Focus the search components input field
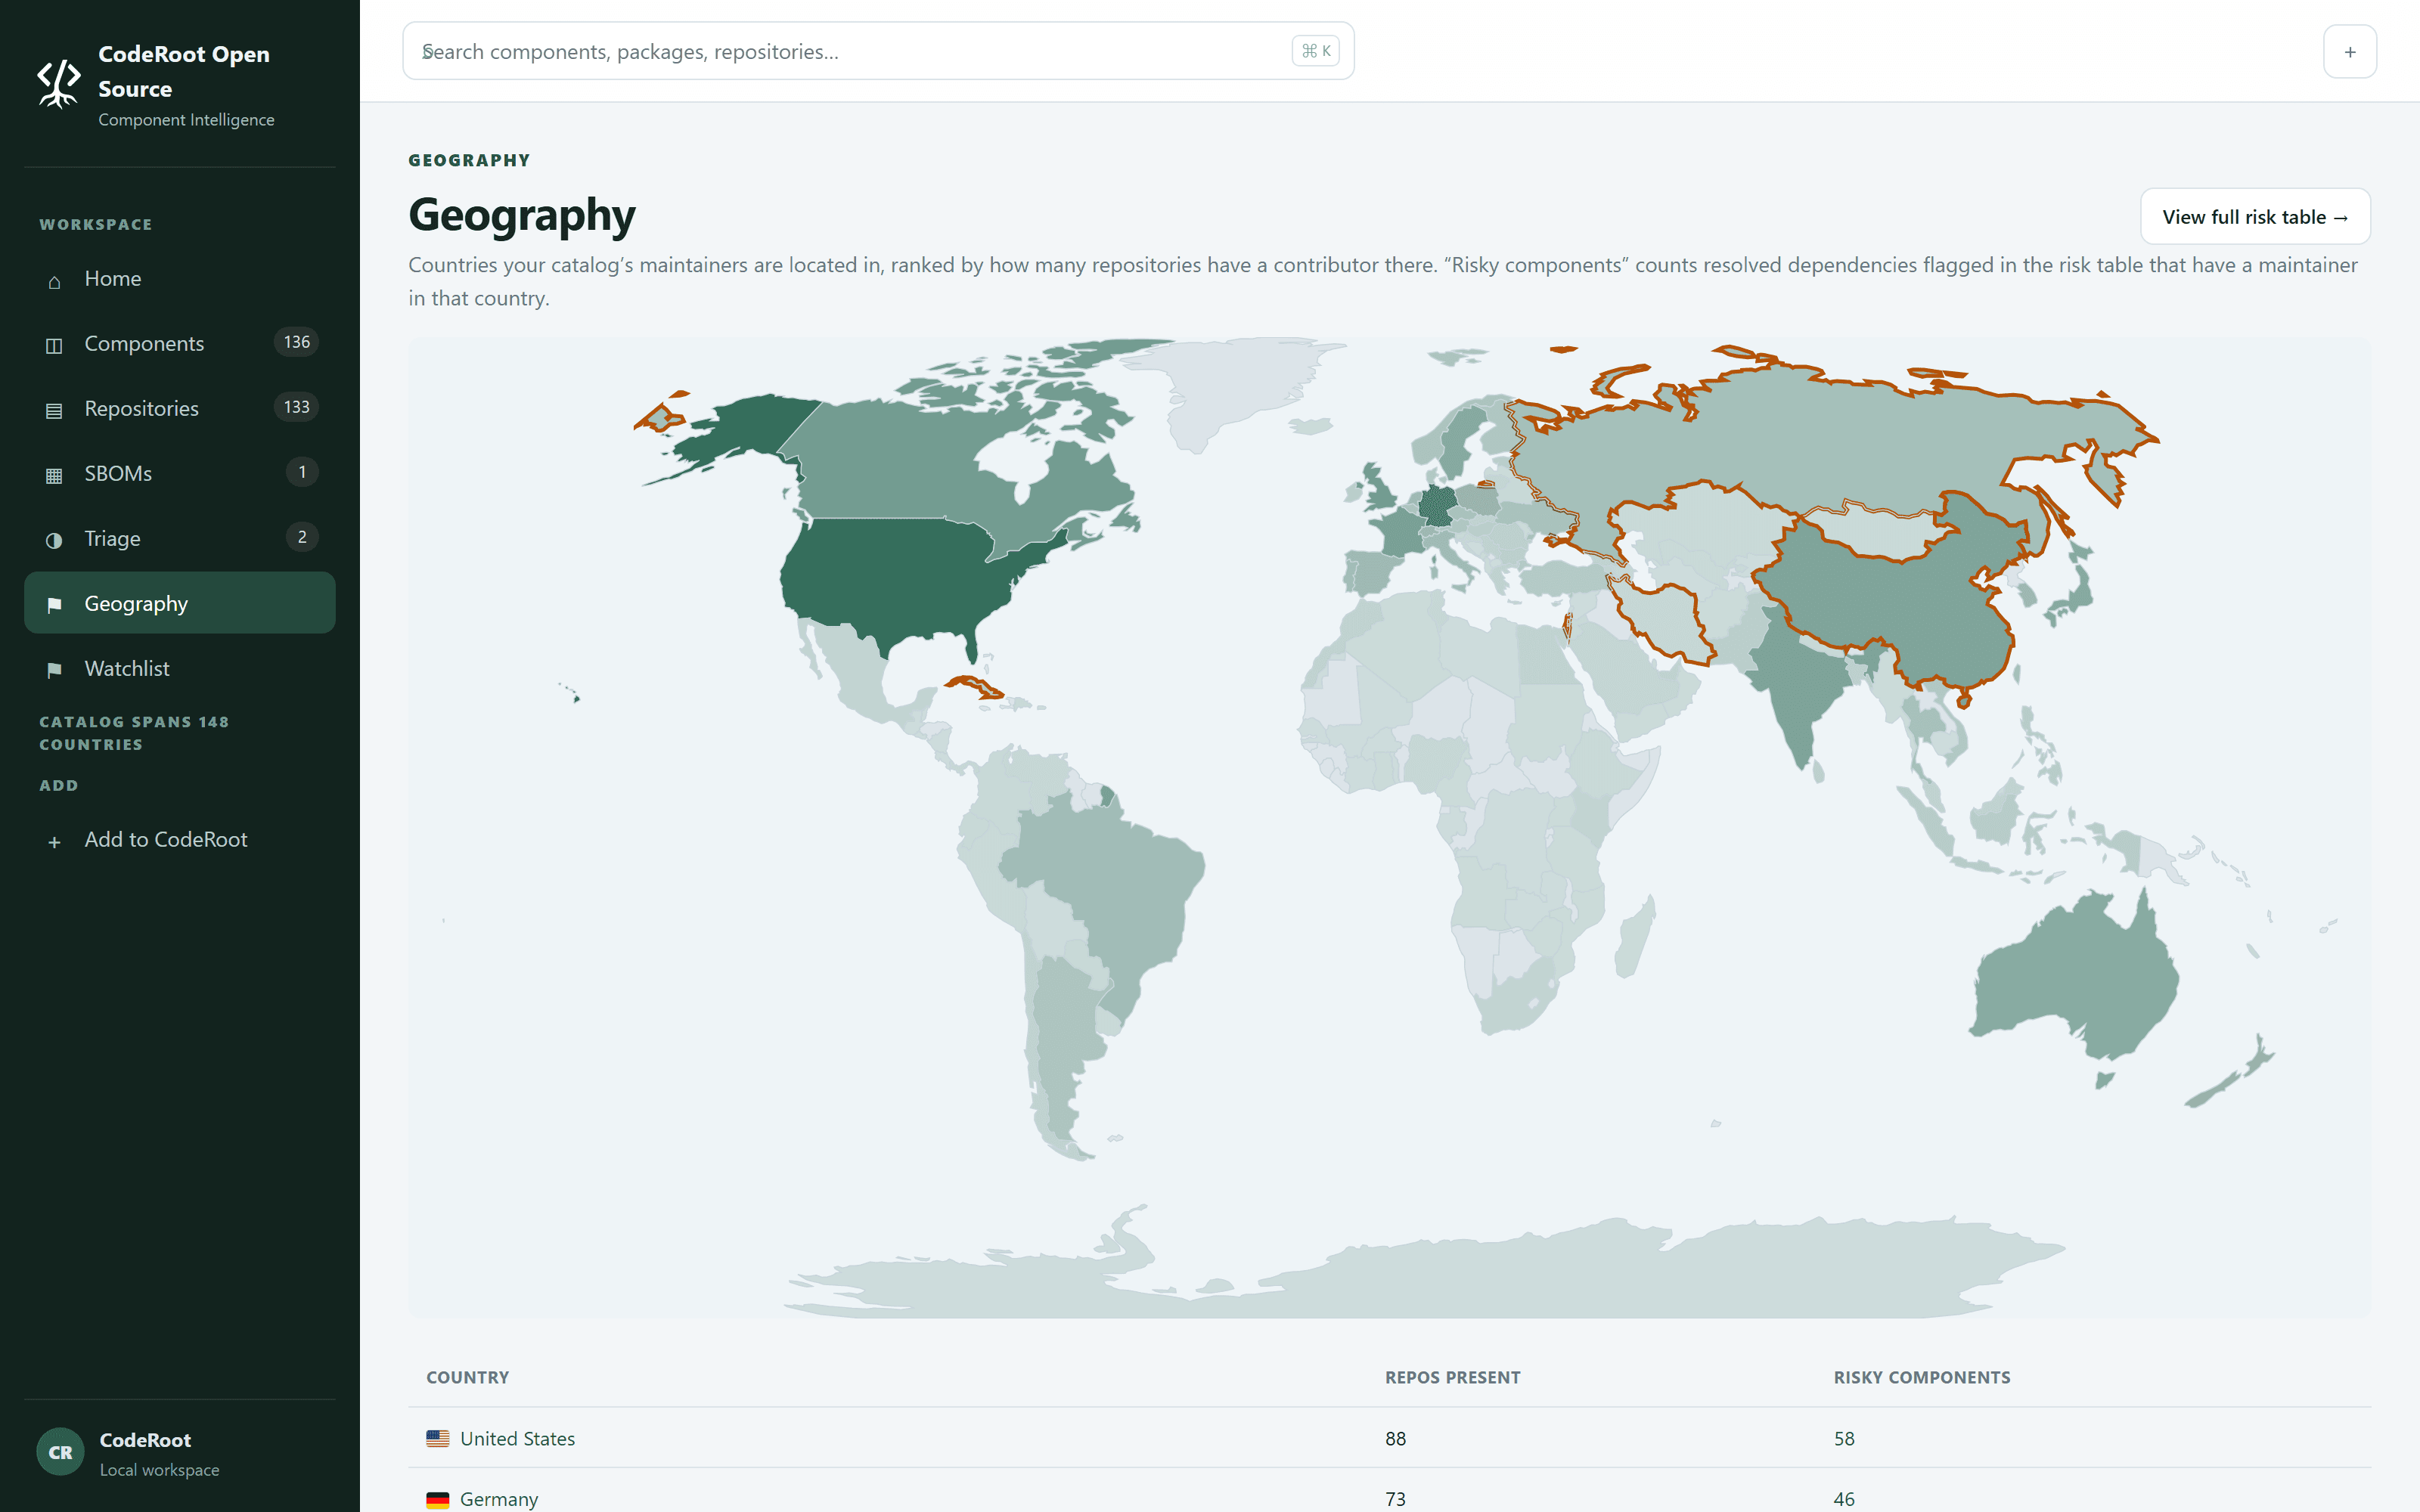The image size is (2420, 1512). point(878,51)
